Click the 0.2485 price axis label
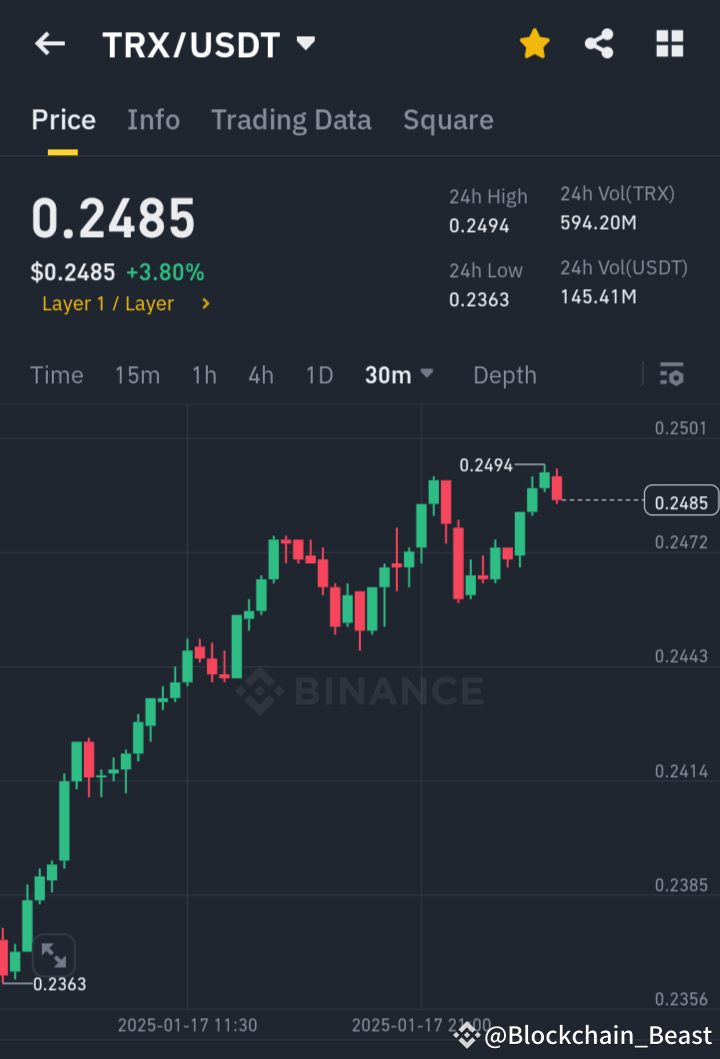This screenshot has width=720, height=1059. pos(681,500)
